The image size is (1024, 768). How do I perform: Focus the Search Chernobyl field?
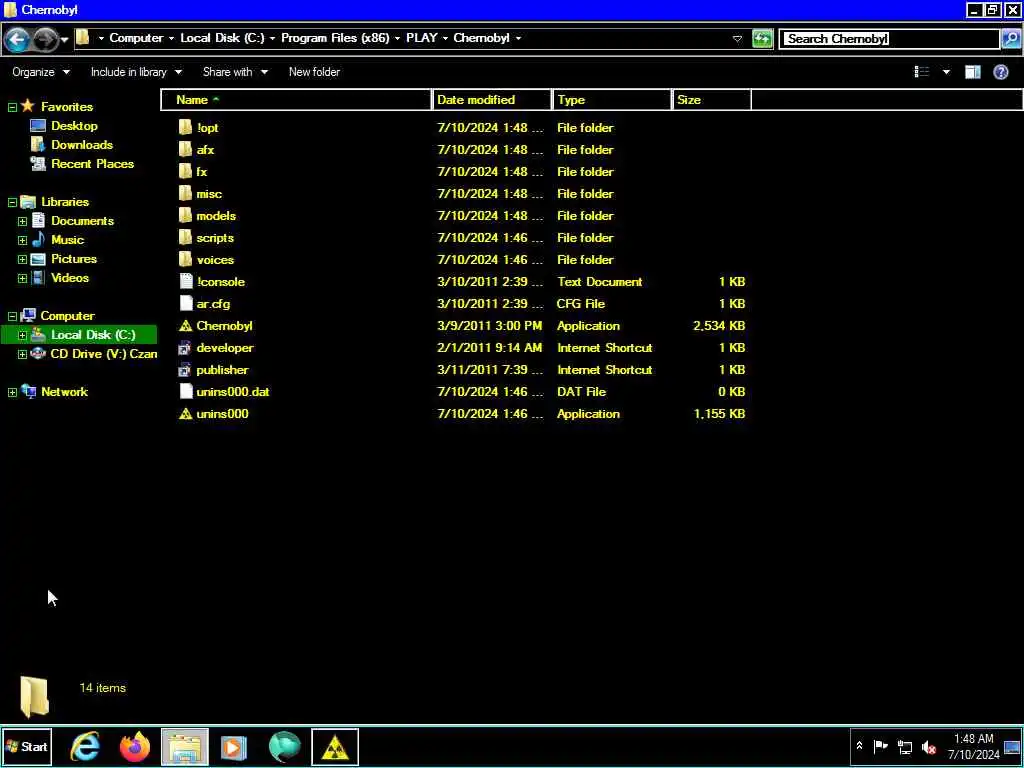(x=891, y=39)
